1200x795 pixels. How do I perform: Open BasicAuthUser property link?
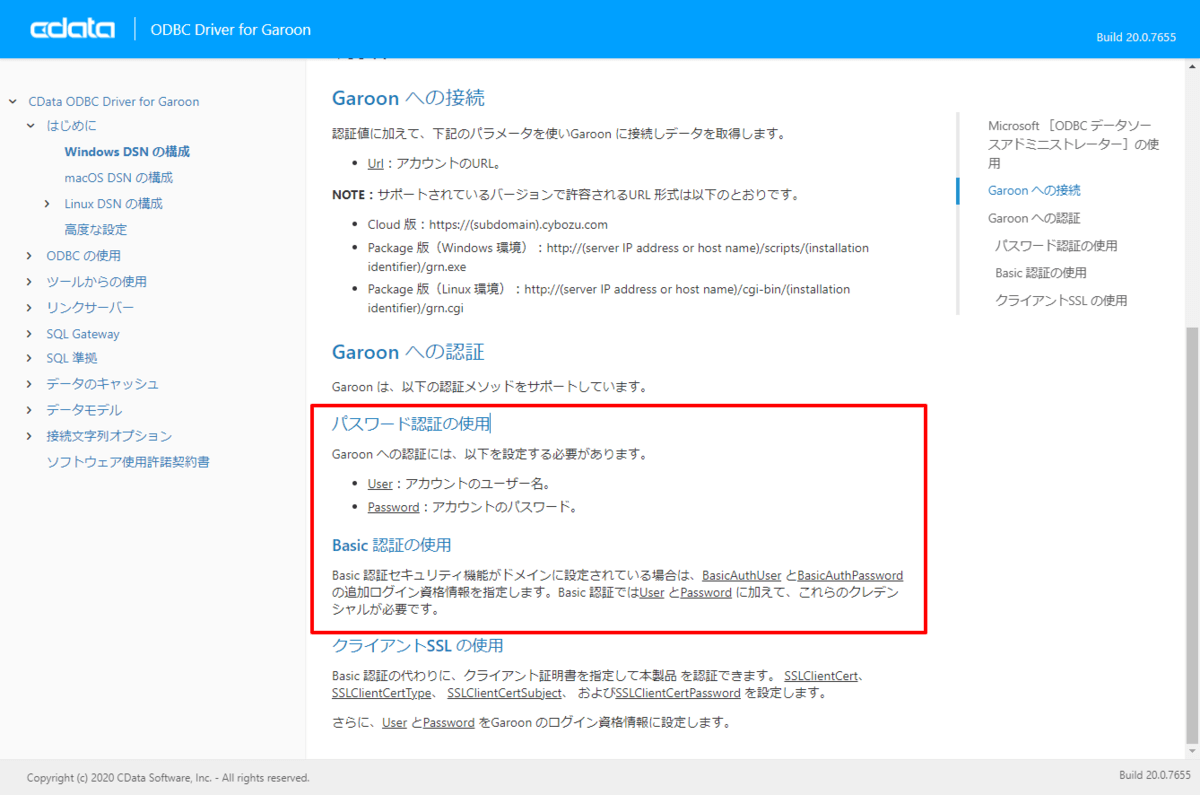point(741,576)
